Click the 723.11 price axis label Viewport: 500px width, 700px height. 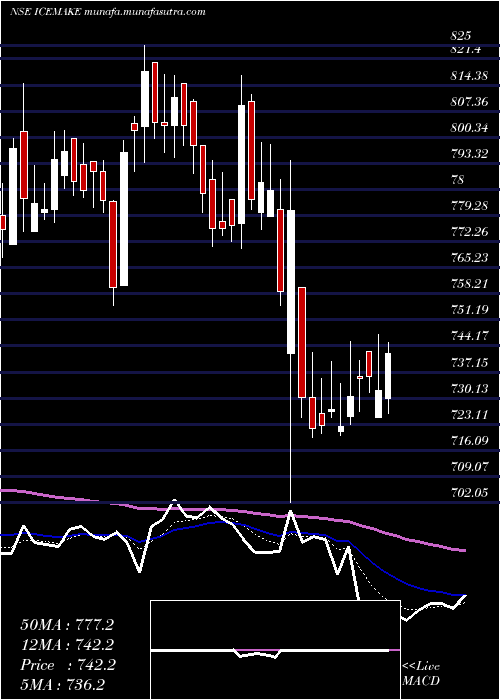[x=469, y=415]
